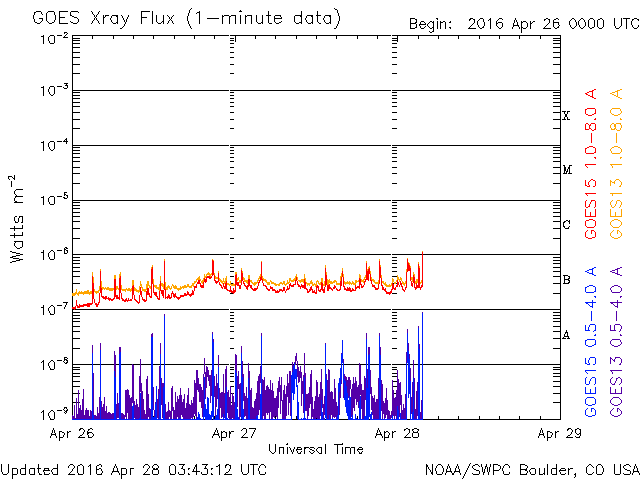640x480 pixels.
Task: Click the "Apr 29" x-axis date label
Action: pos(560,433)
